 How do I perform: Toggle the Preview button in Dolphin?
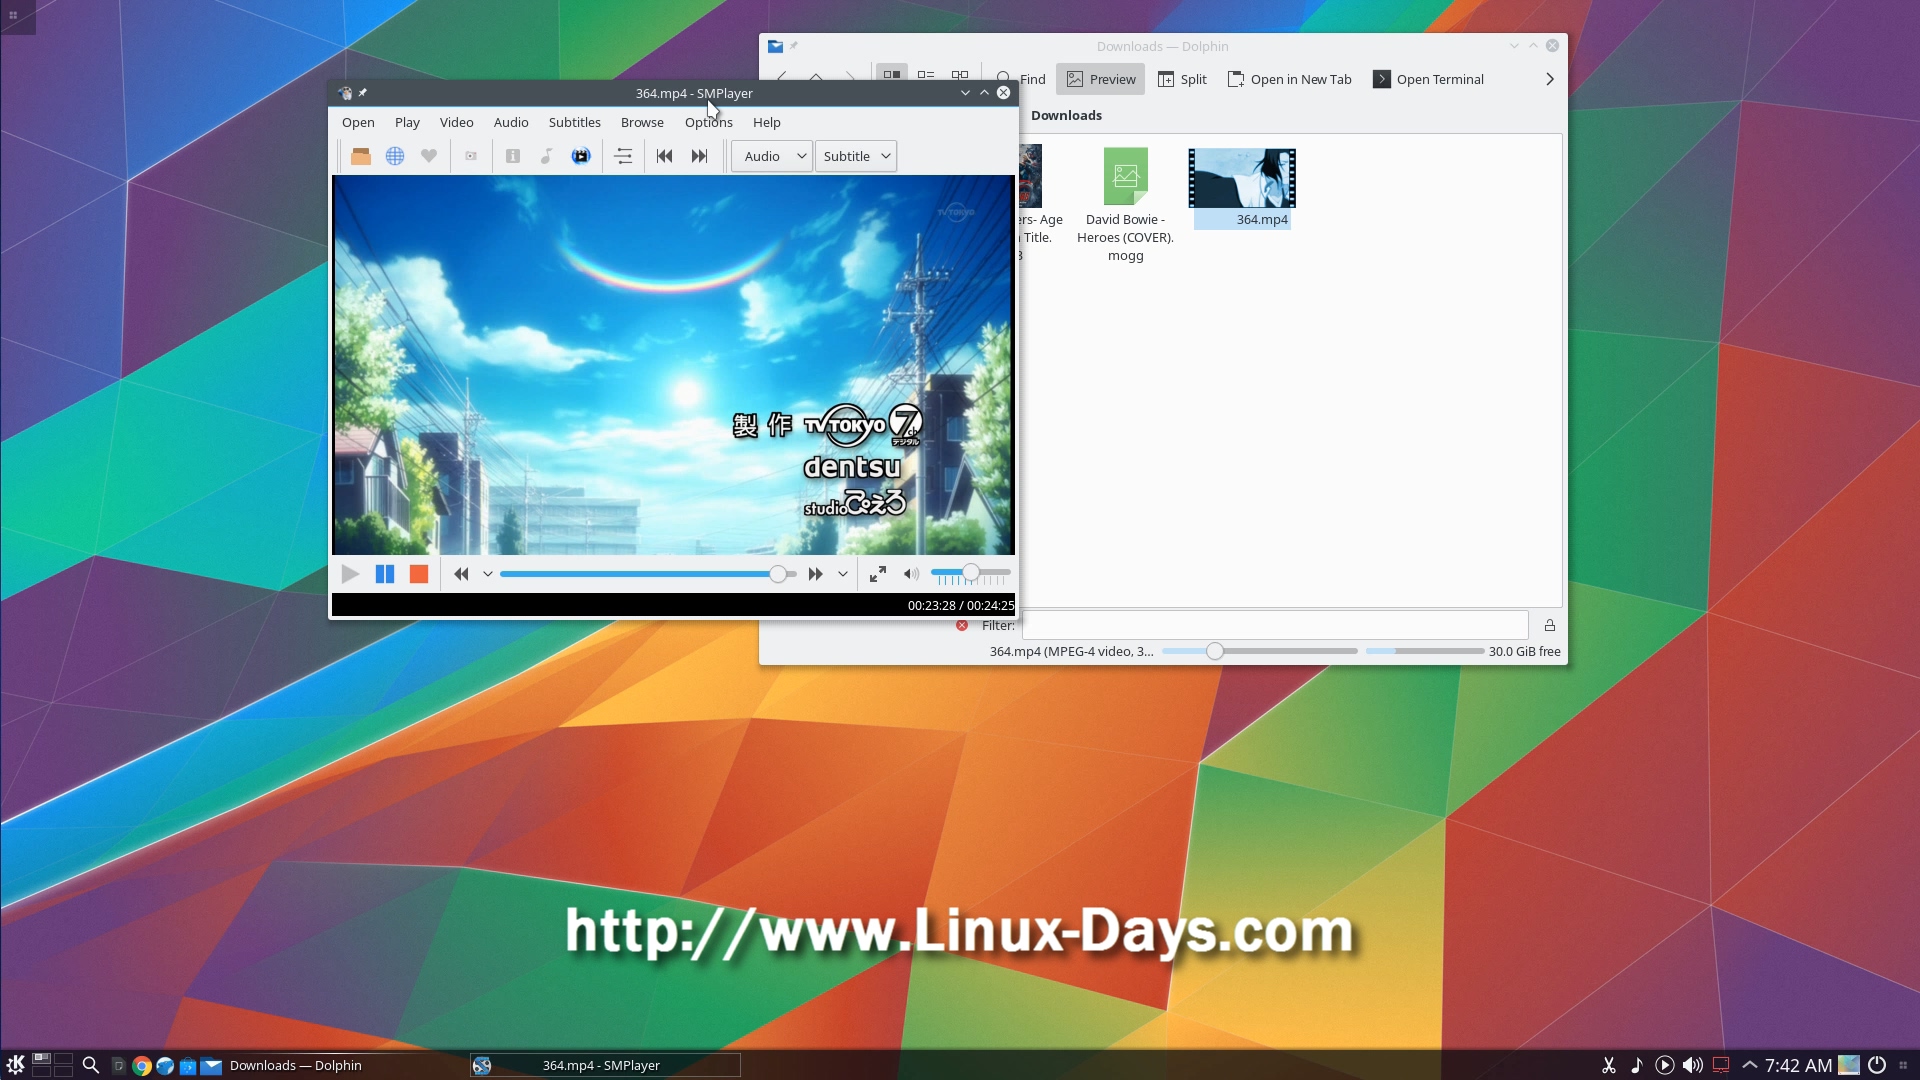[1101, 79]
